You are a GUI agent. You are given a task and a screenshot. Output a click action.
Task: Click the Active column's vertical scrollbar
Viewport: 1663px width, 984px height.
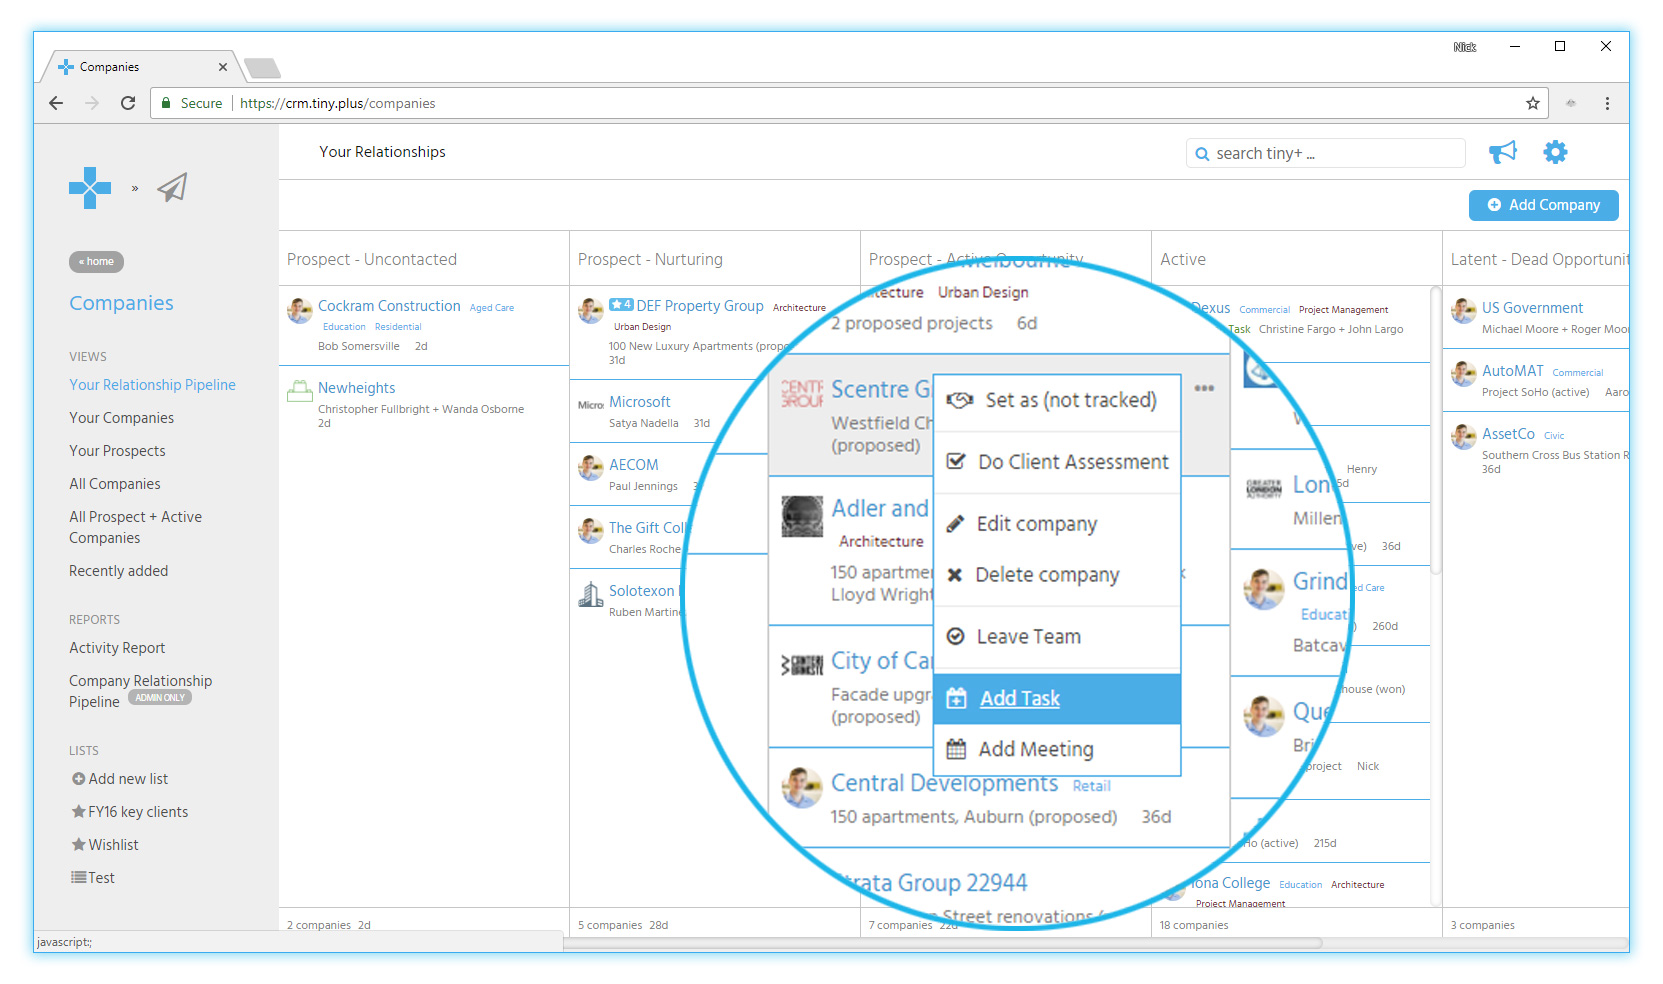[x=1436, y=430]
